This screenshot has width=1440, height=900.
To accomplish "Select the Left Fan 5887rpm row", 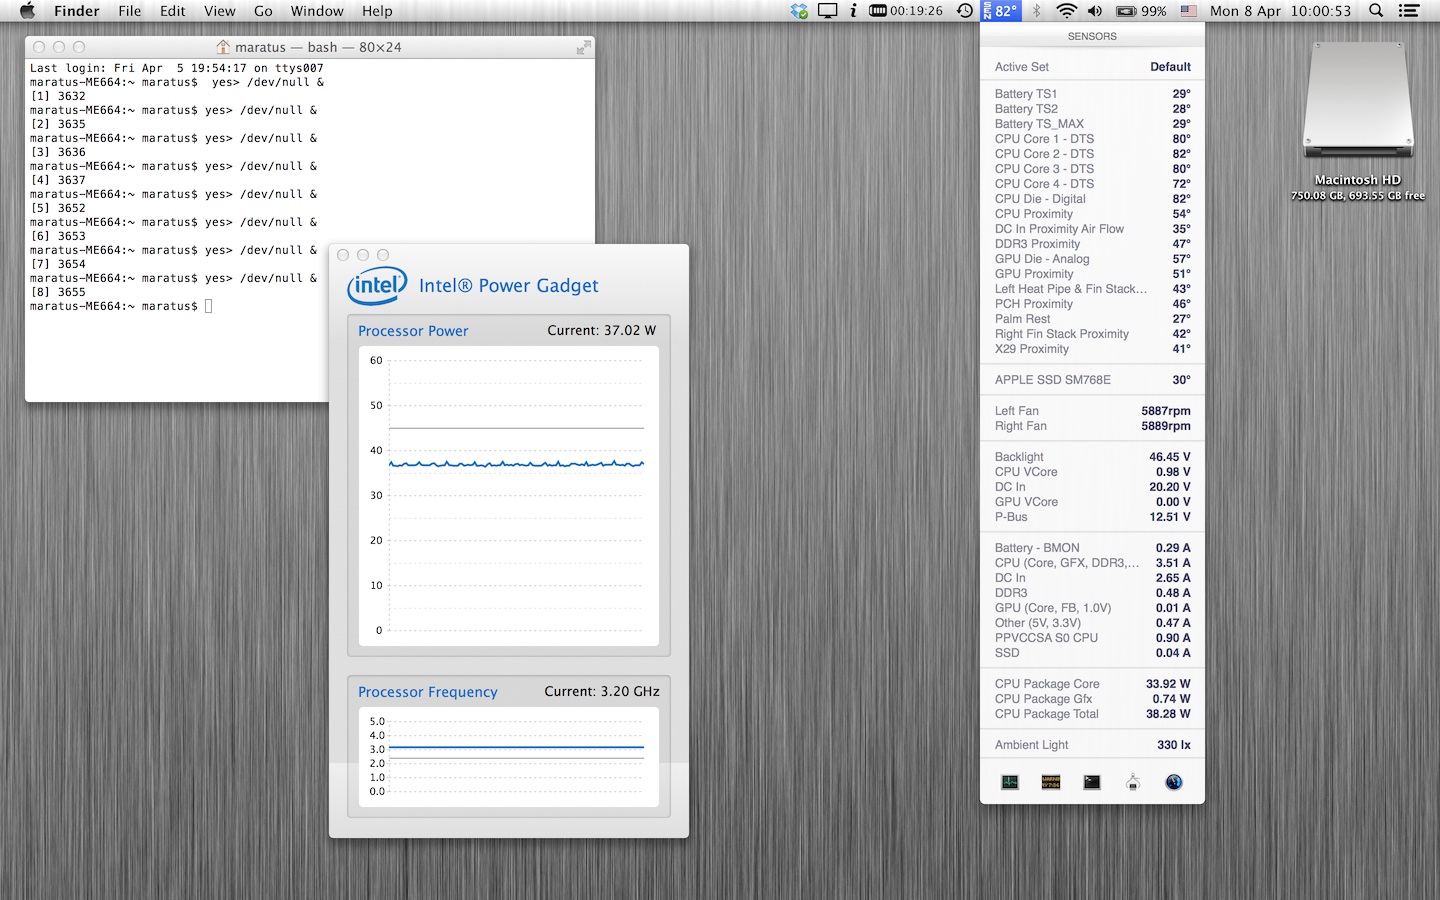I will coord(1092,411).
